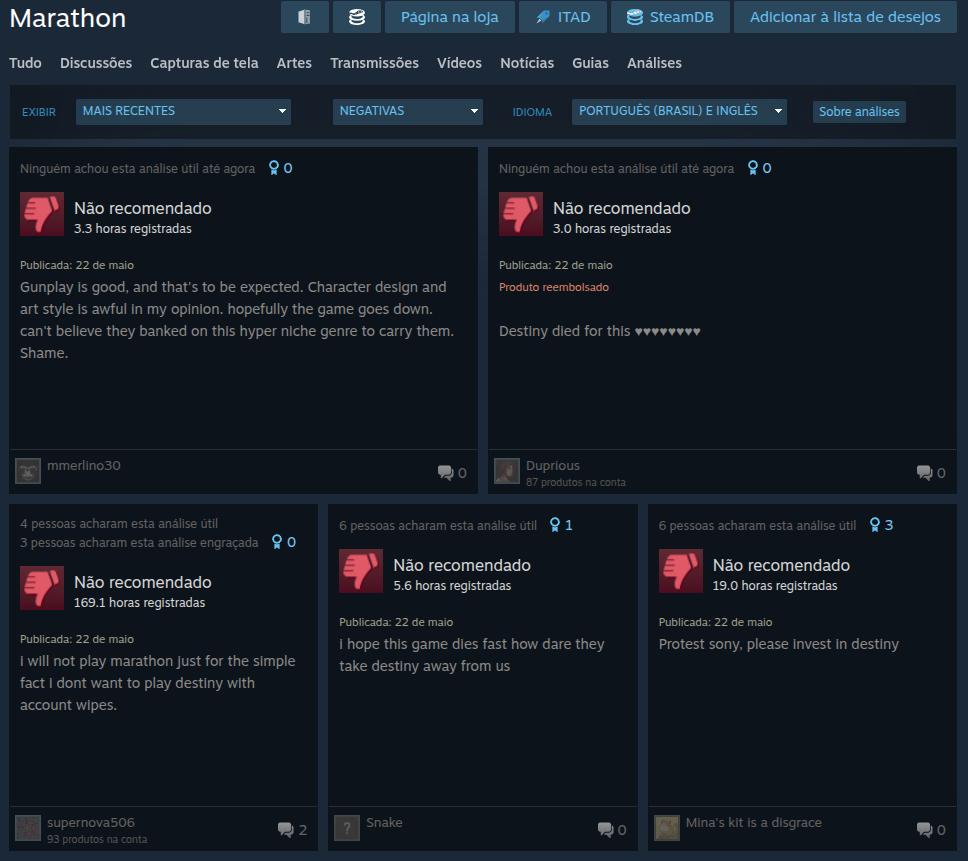This screenshot has height=861, width=968.
Task: Expand the MAIS RECENTES sort dropdown
Action: pos(183,112)
